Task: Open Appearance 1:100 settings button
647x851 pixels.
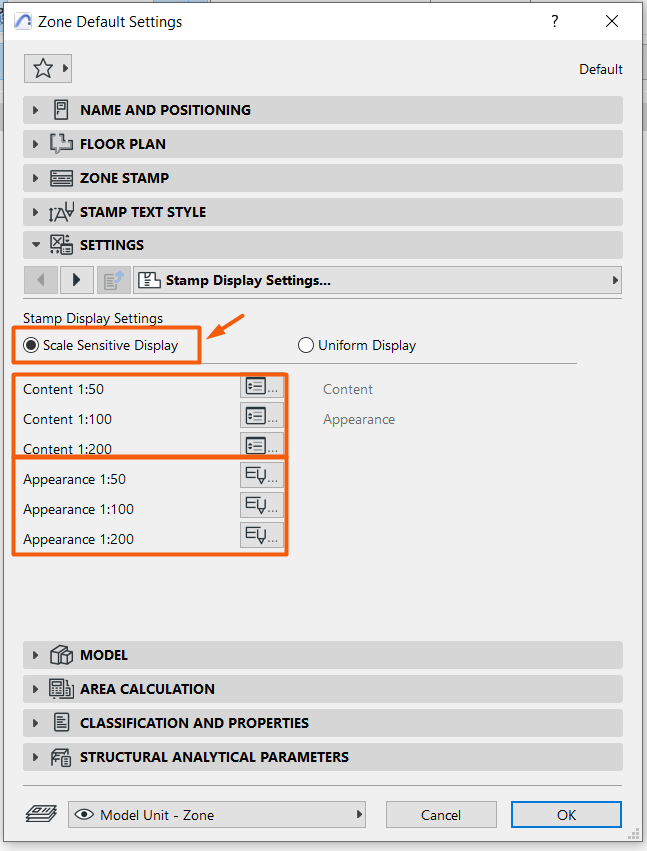Action: (x=262, y=506)
